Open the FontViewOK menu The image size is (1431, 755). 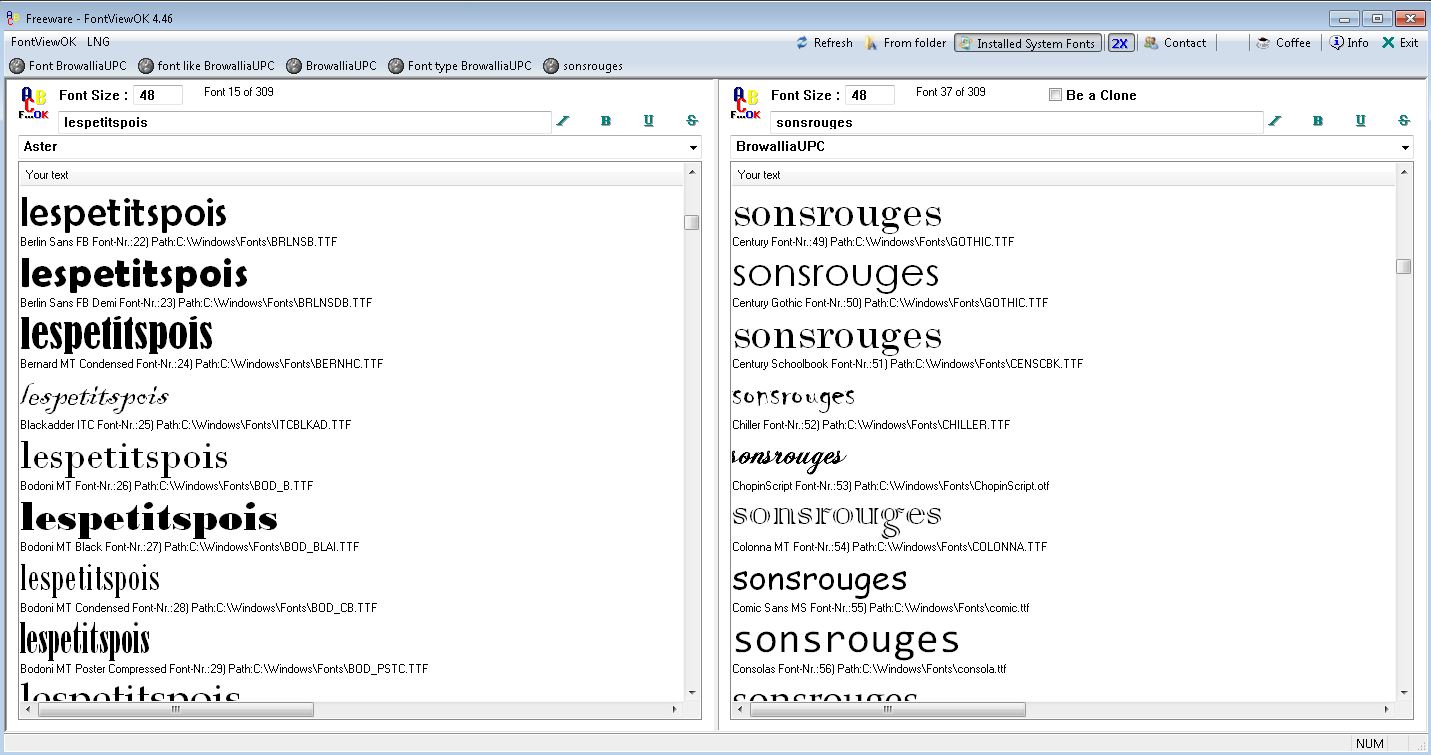tap(43, 42)
